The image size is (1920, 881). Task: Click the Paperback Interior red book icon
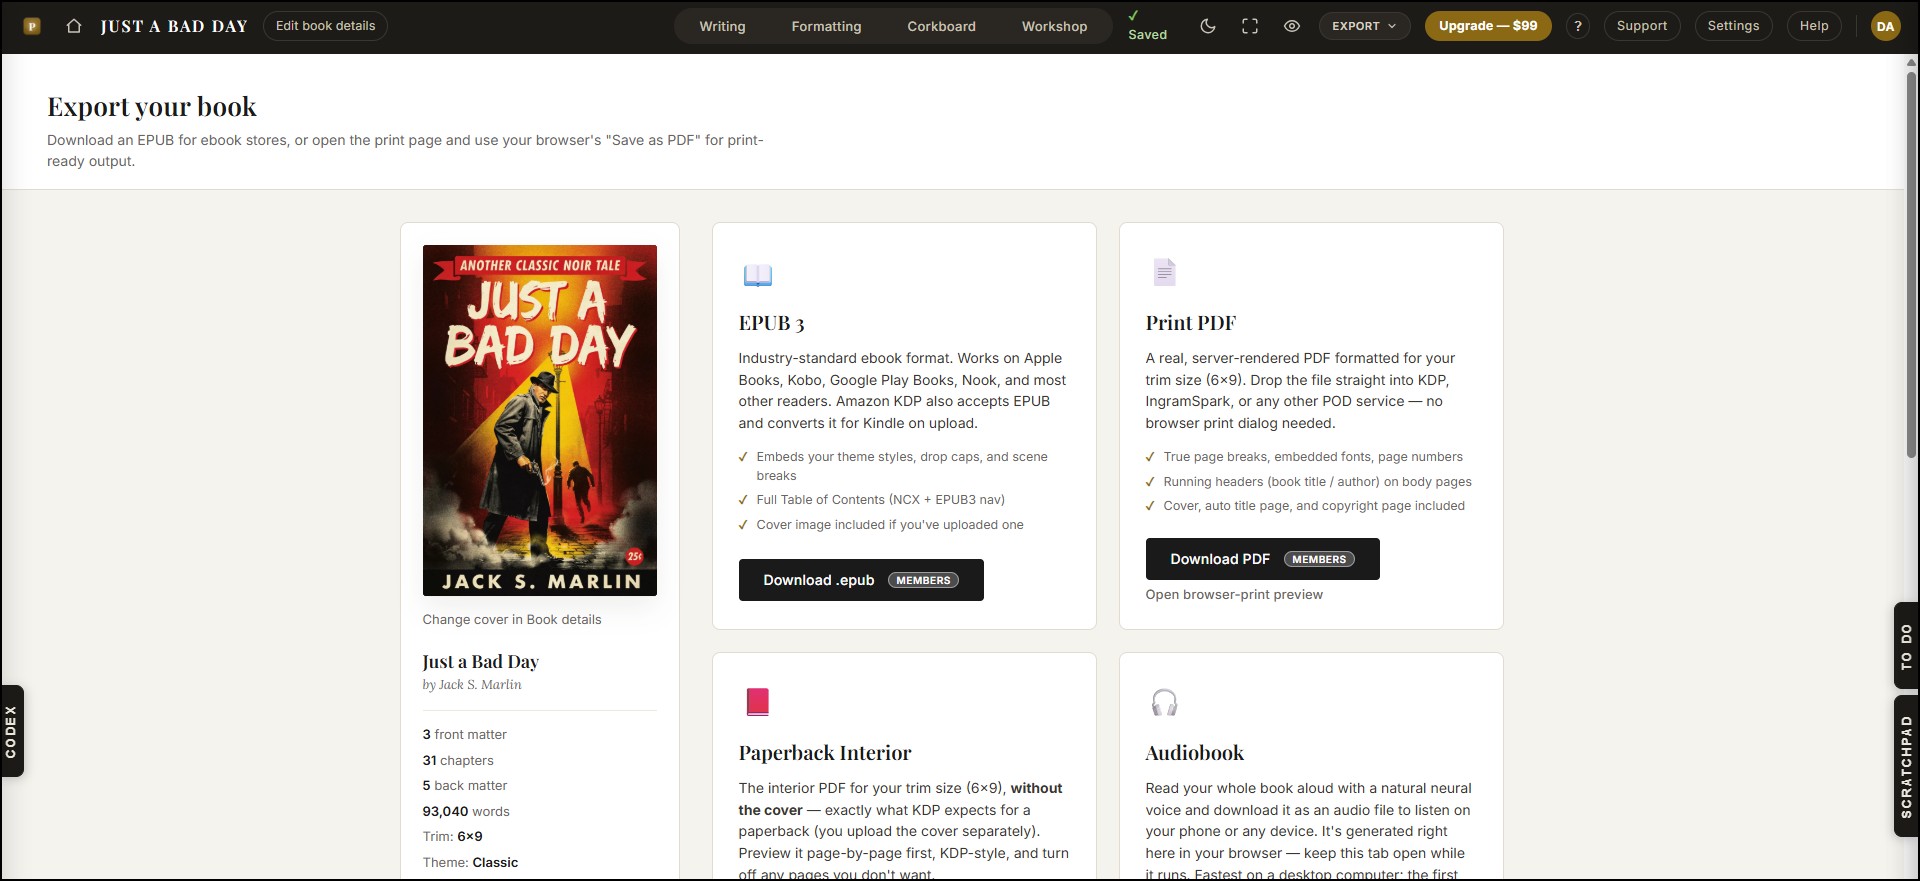(x=757, y=702)
